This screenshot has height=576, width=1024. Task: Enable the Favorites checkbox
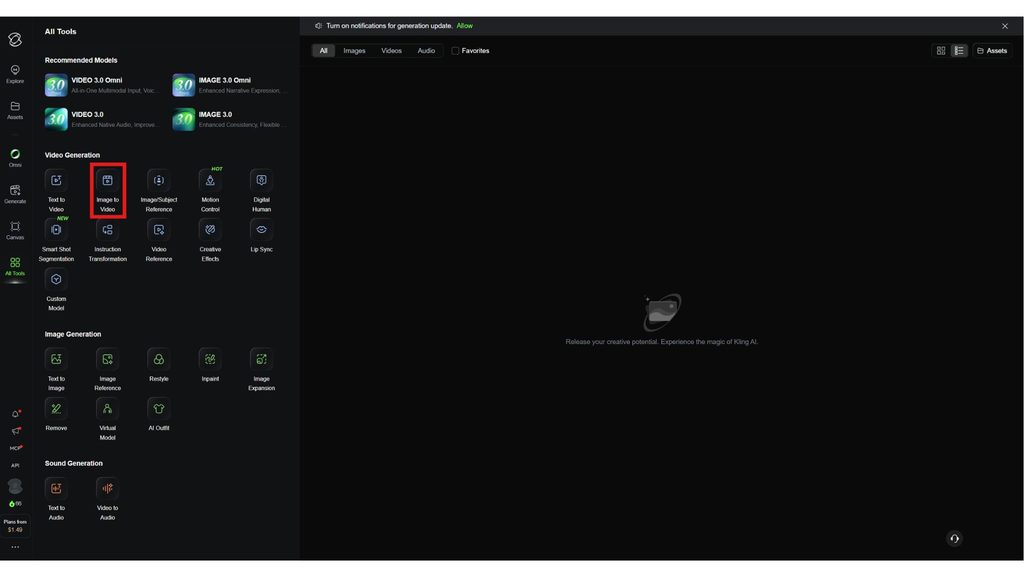pyautogui.click(x=455, y=51)
